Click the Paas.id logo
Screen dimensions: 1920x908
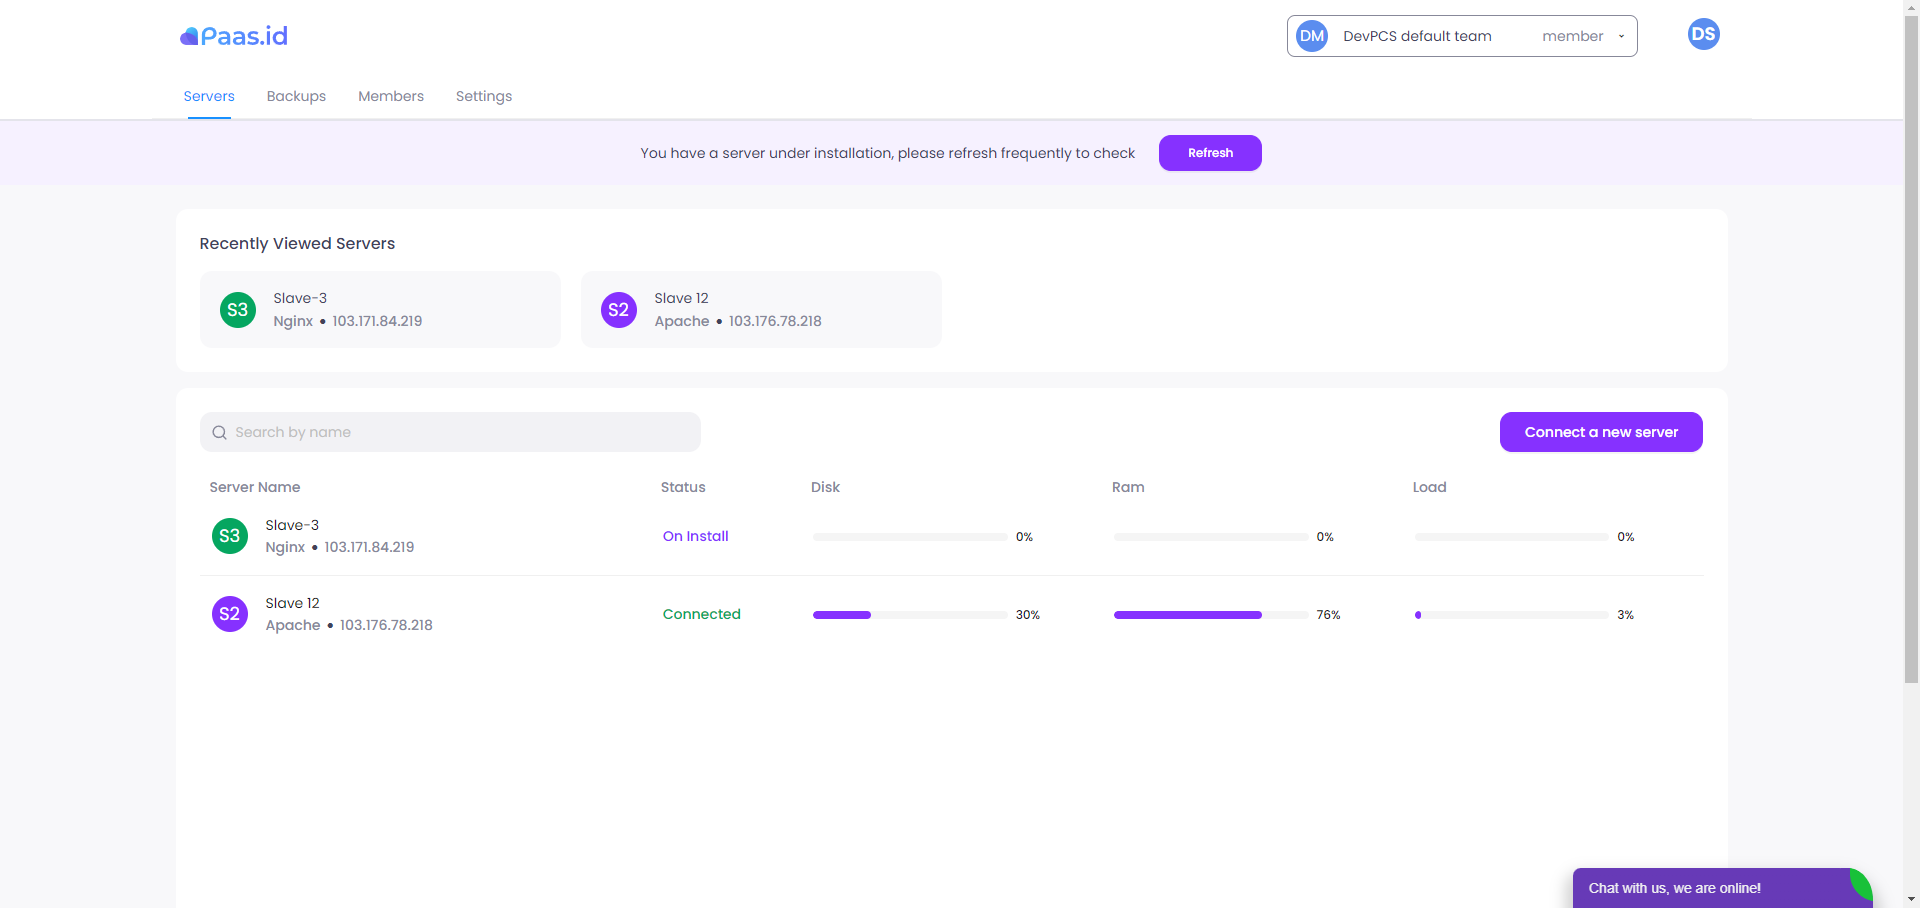coord(234,36)
